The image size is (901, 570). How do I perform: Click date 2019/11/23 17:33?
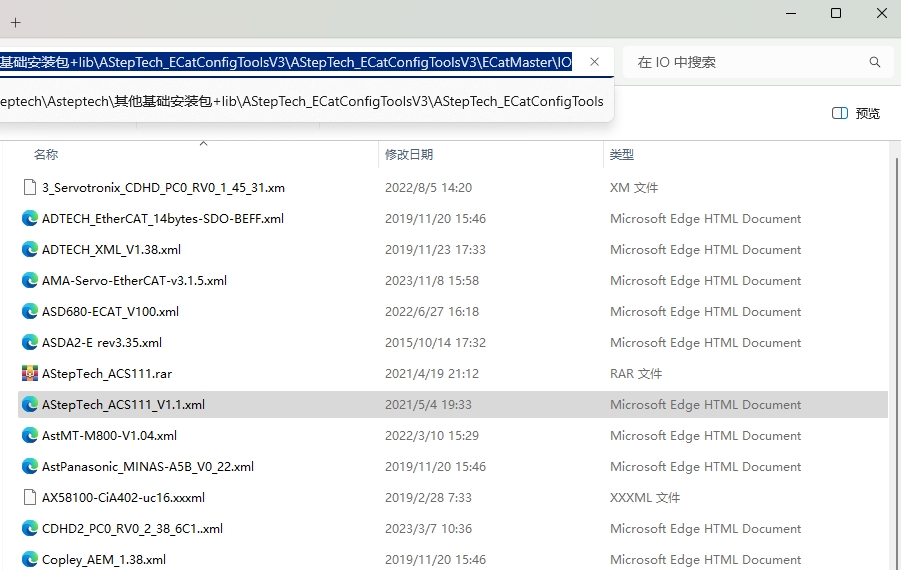[x=436, y=250]
